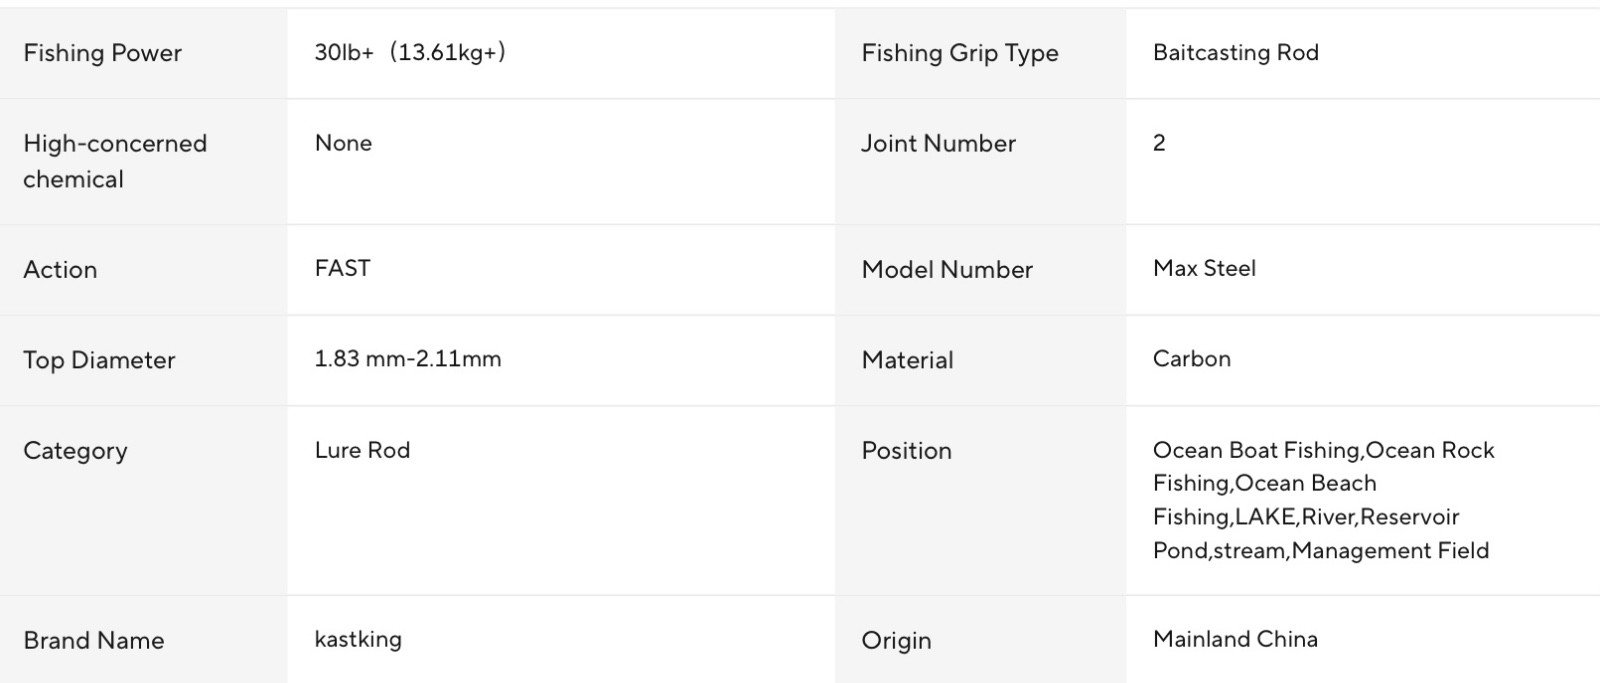Click the High-concerned chemical label
This screenshot has height=683, width=1600.
coord(115,161)
